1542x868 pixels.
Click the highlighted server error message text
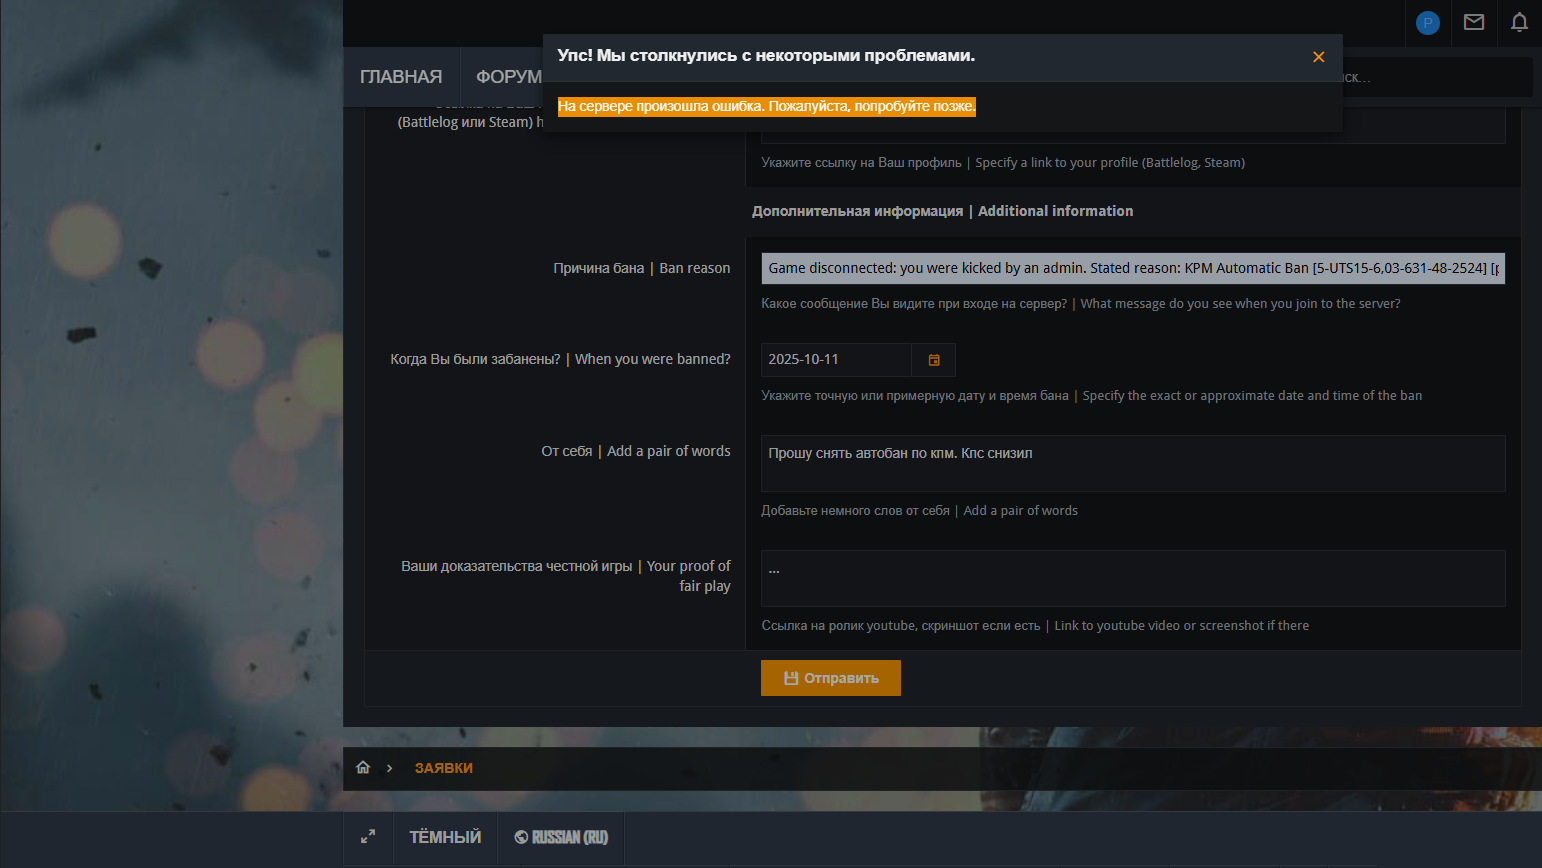766,106
